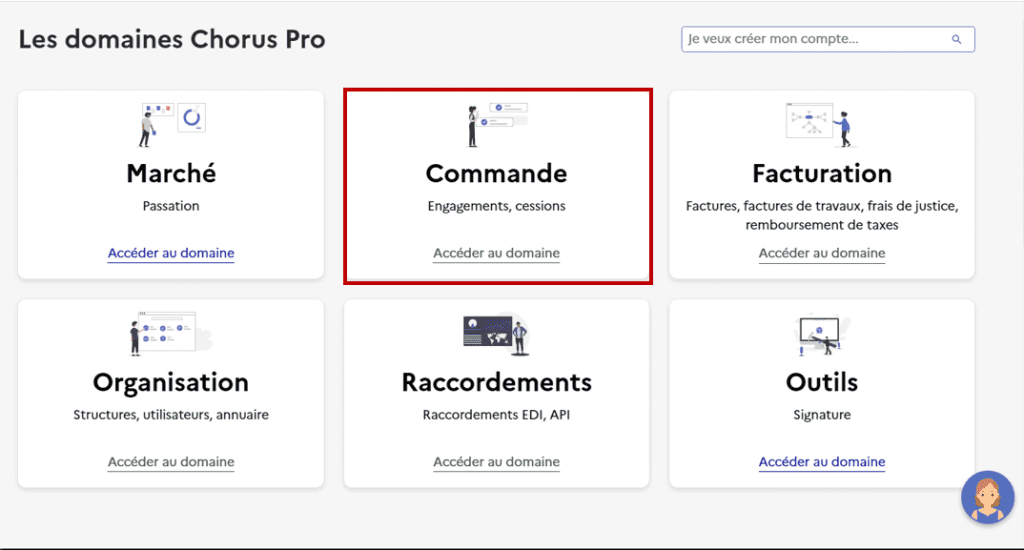Follow 'Accéder au domaine' link under Commande
The height and width of the screenshot is (550, 1024).
pos(496,253)
